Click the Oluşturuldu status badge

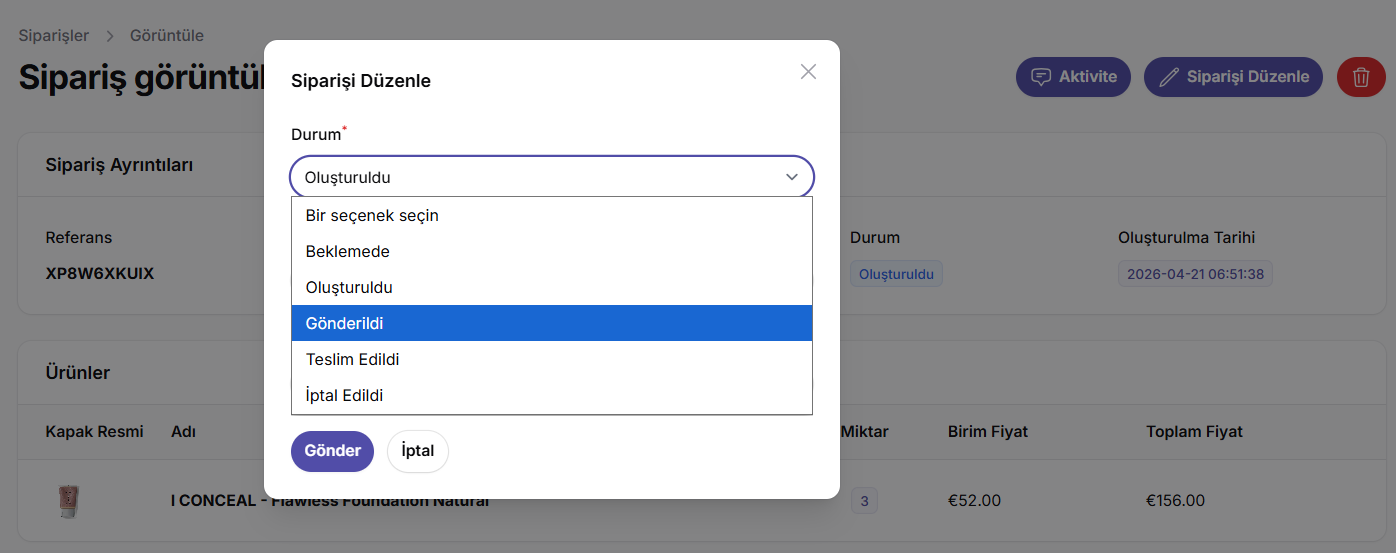click(896, 274)
